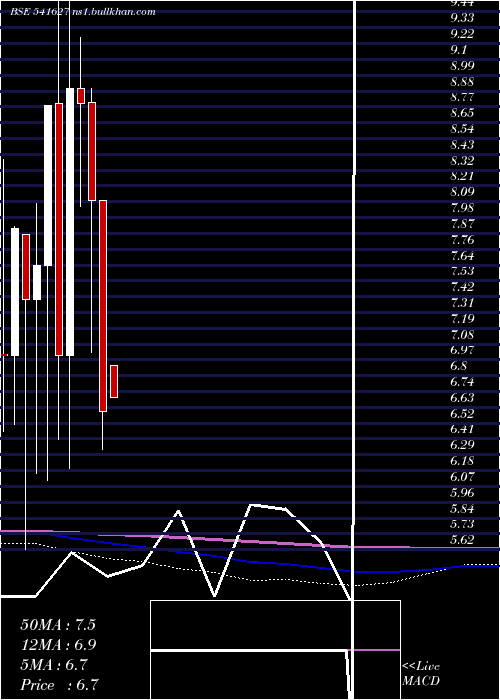Select the 6.07 price axis label
The height and width of the screenshot is (700, 500).
[462, 477]
